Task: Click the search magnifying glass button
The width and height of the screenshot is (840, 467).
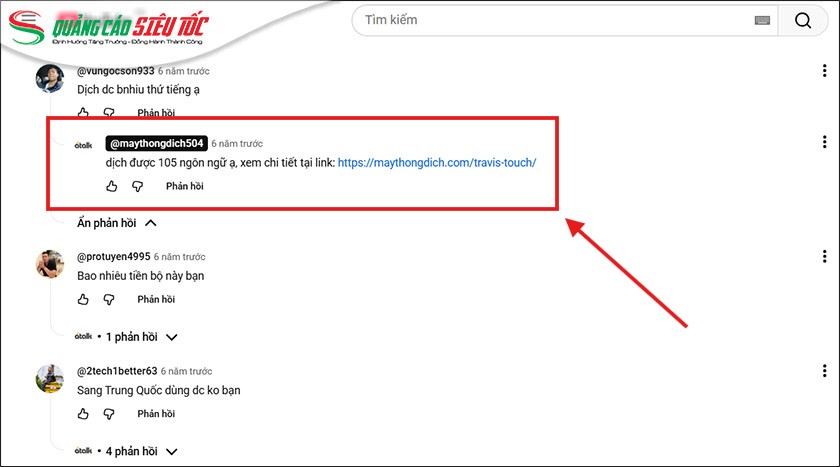Action: 803,20
